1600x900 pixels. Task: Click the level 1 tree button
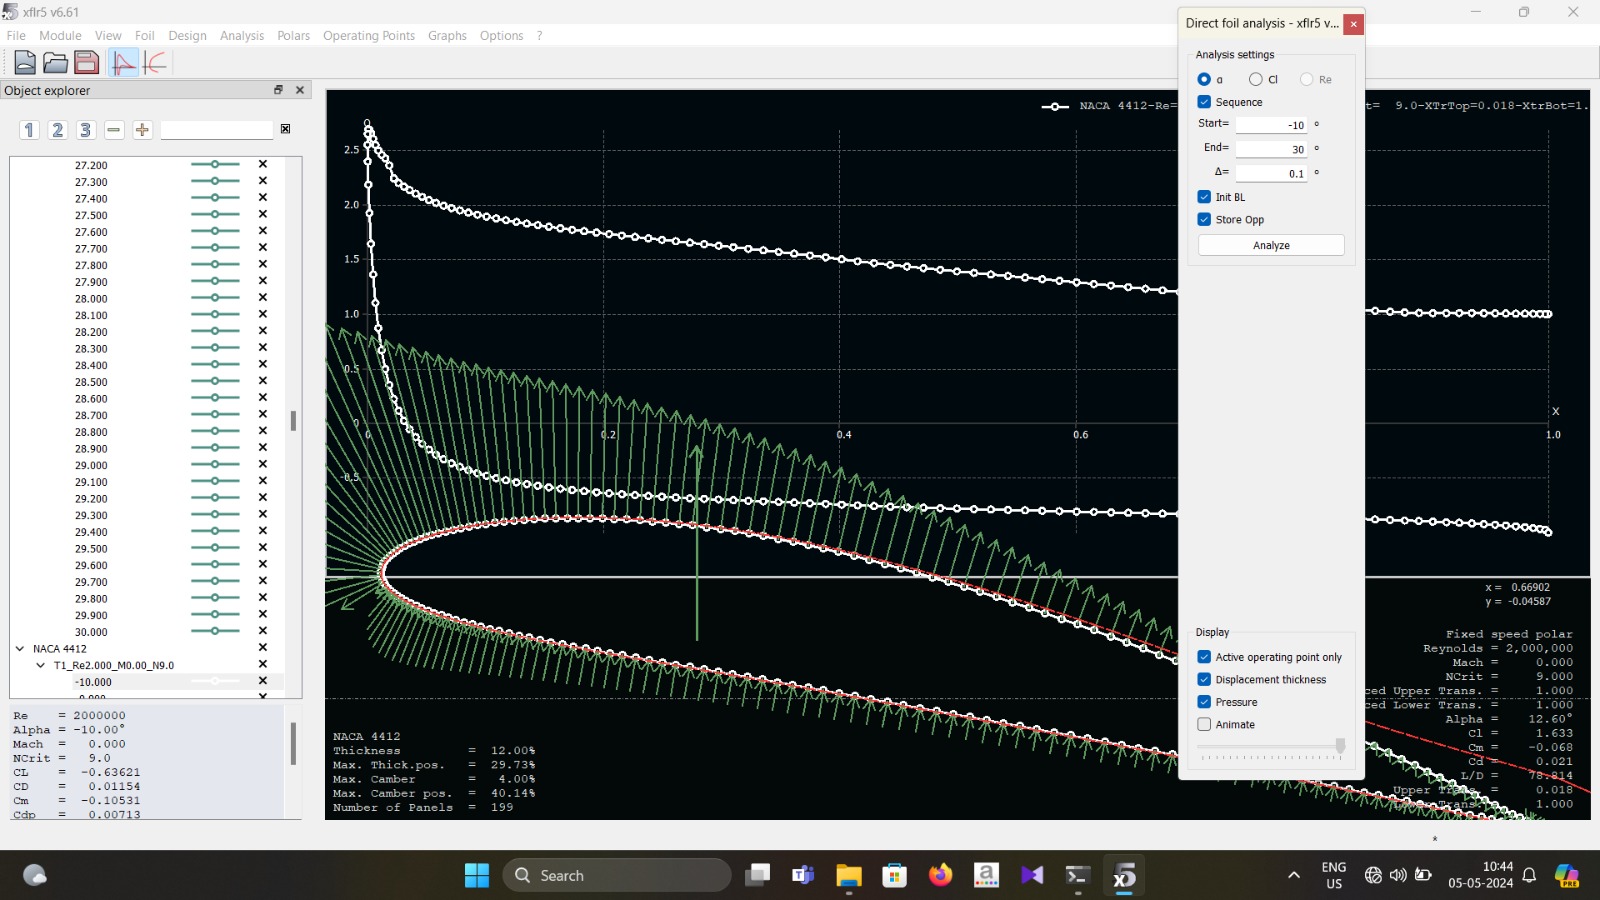(x=29, y=130)
